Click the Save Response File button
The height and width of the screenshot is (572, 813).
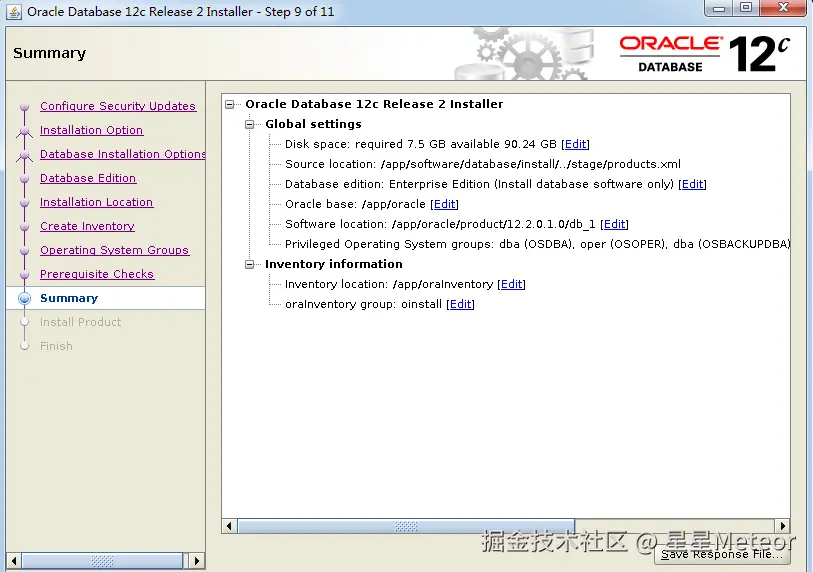click(x=722, y=554)
